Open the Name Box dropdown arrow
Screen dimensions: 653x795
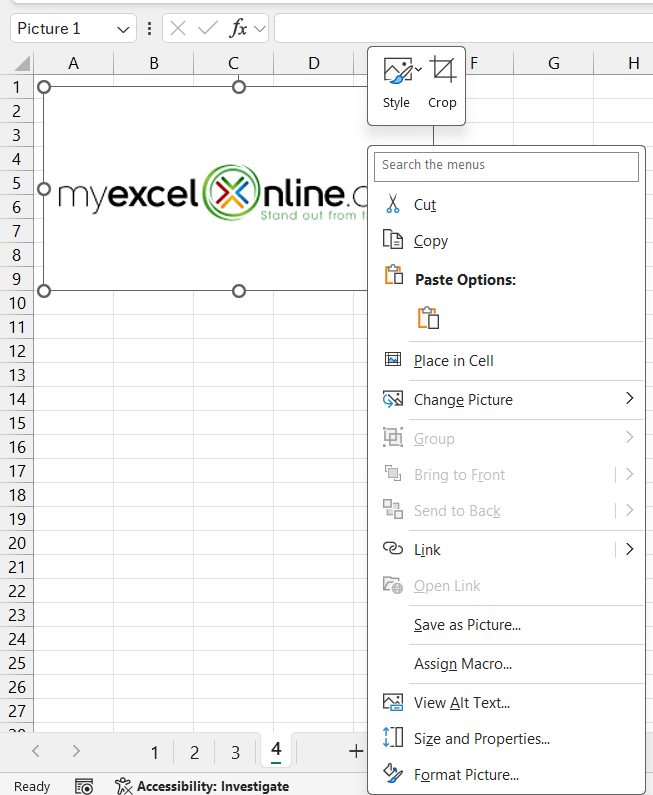[x=123, y=29]
